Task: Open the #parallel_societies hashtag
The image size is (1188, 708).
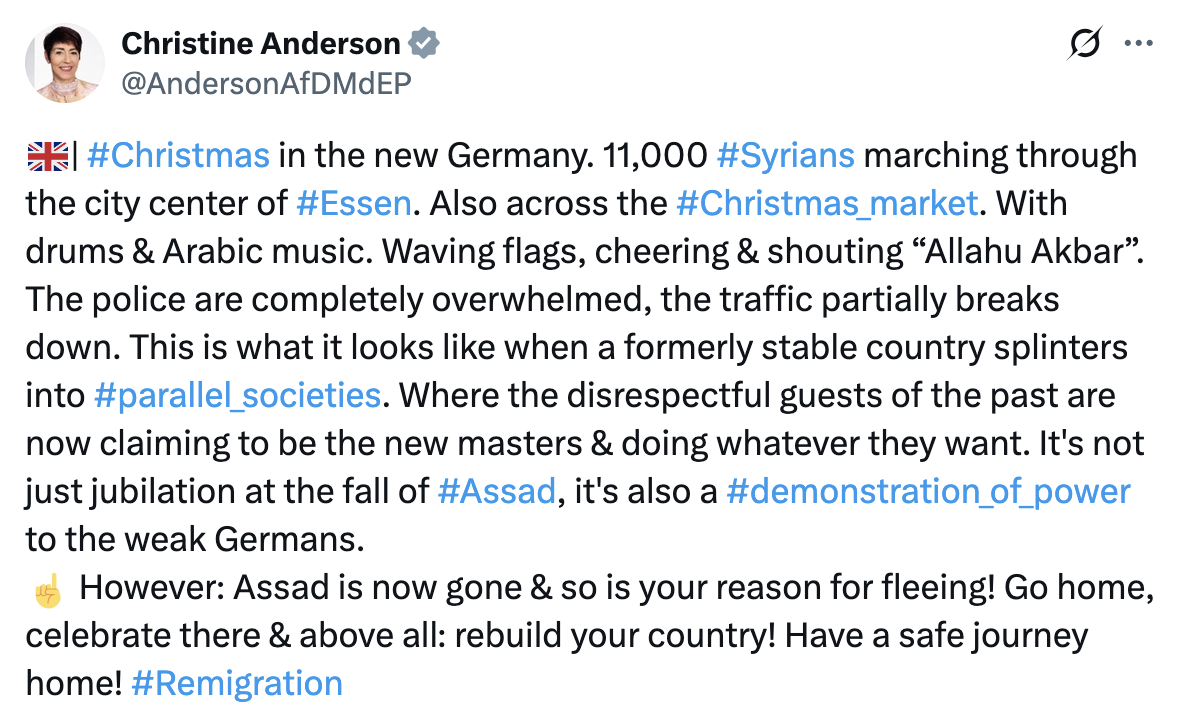Action: point(236,395)
